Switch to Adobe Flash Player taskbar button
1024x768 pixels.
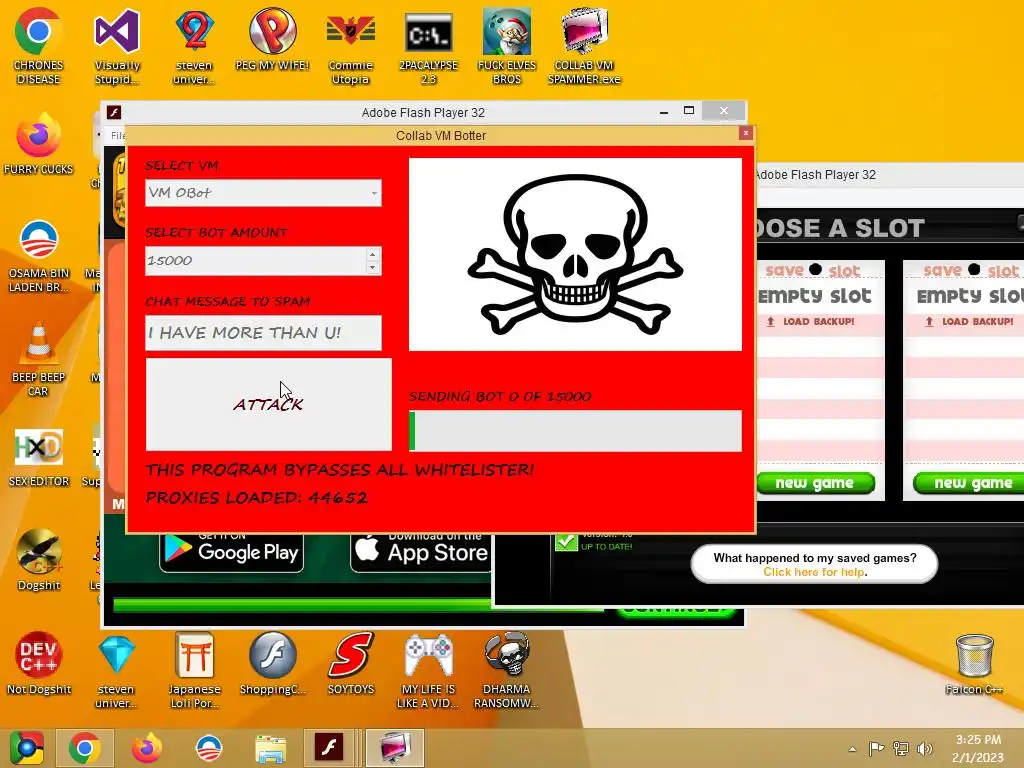[x=330, y=748]
